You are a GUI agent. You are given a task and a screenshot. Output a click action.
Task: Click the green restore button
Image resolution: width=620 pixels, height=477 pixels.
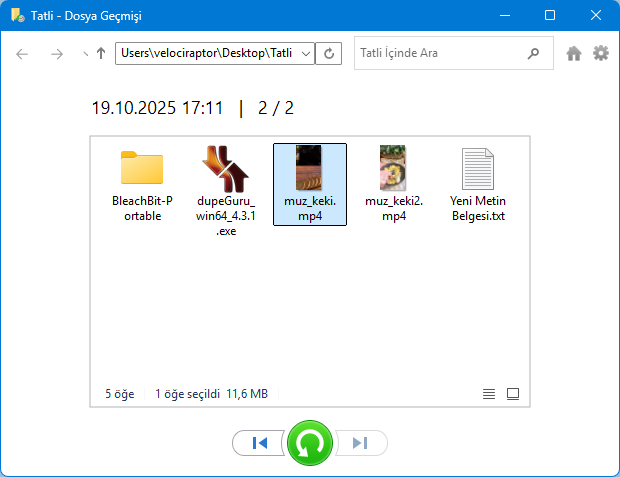click(310, 443)
